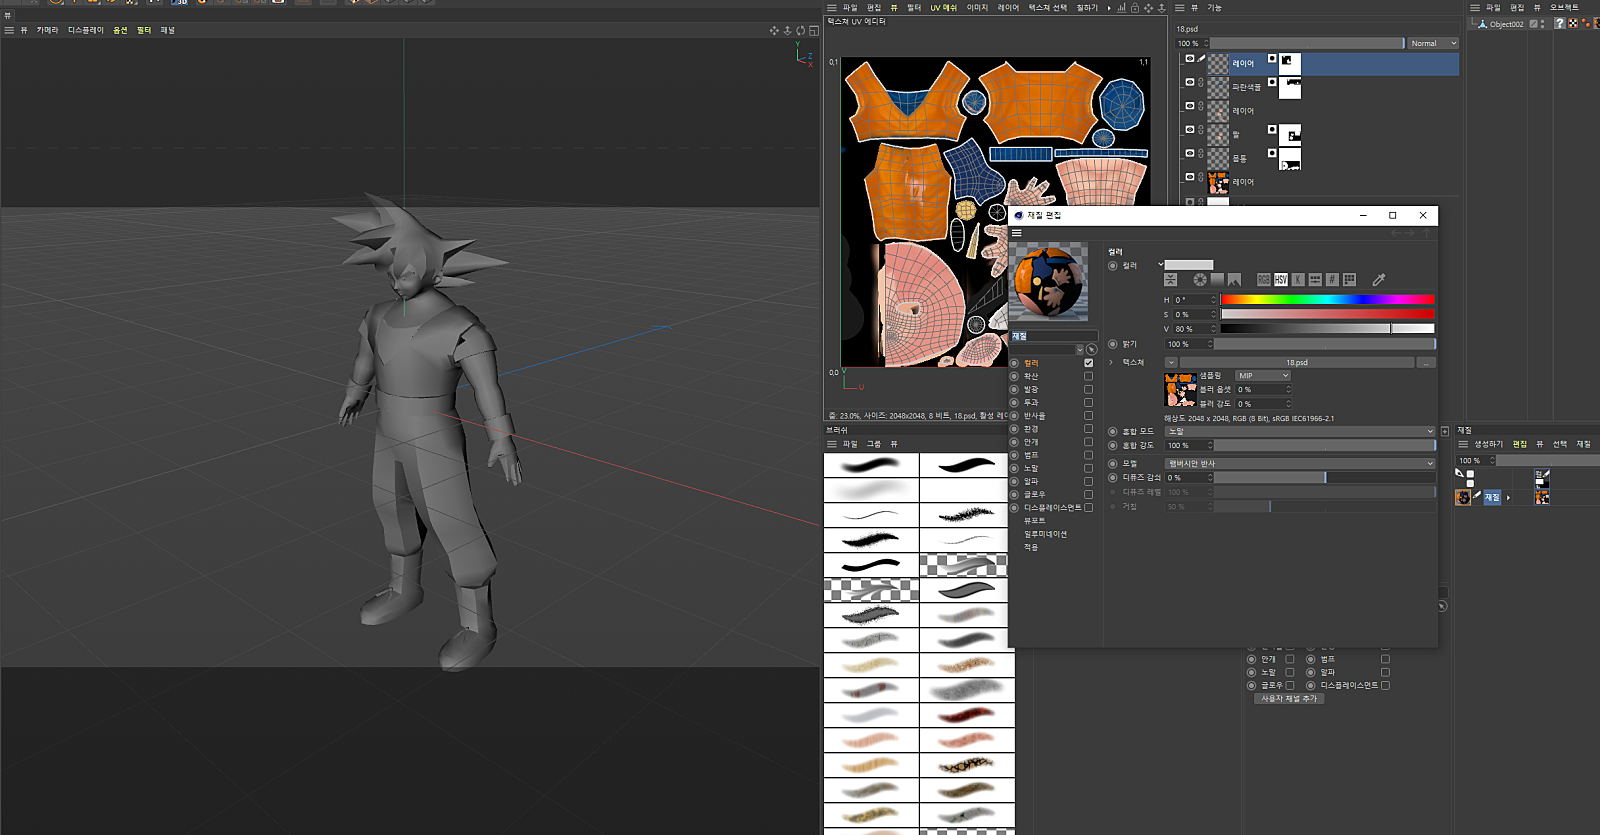Open the 모델 램버시안 반사 dropdown

tap(1300, 463)
